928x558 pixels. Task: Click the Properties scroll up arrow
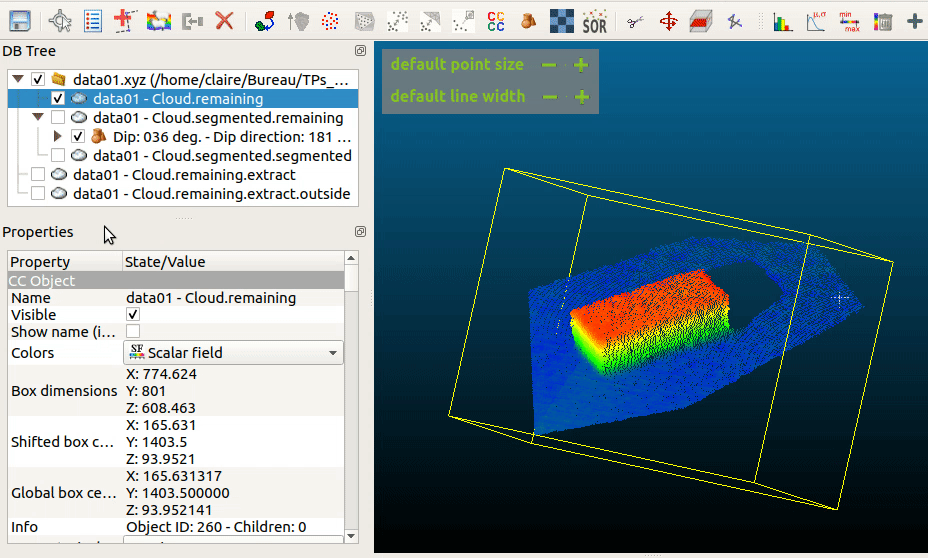(351, 258)
